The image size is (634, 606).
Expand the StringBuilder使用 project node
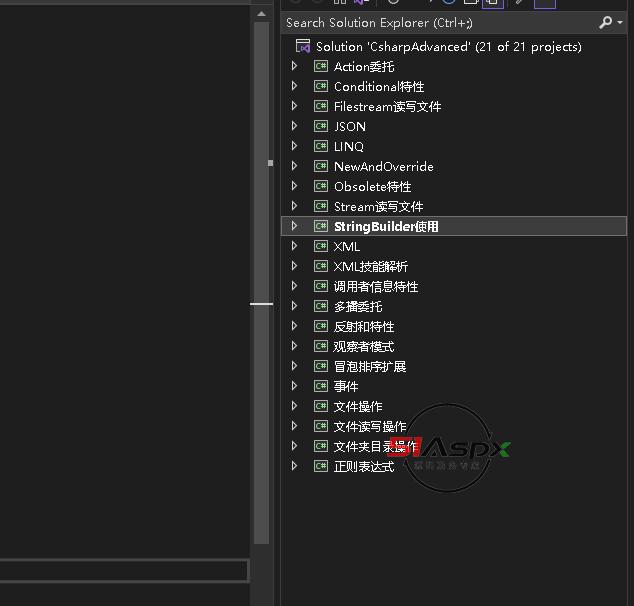tap(295, 226)
